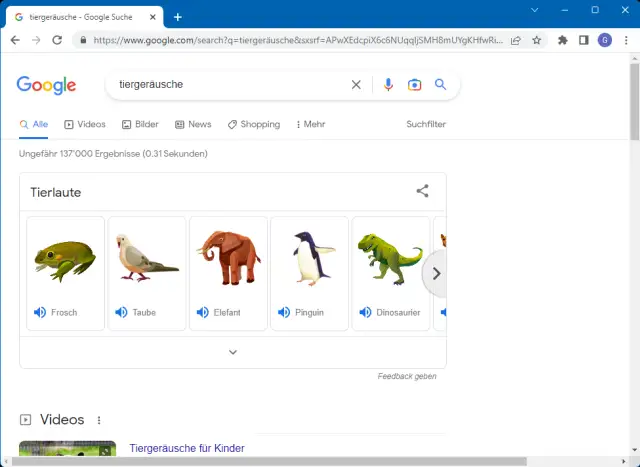Start voice search with microphone icon

point(388,85)
